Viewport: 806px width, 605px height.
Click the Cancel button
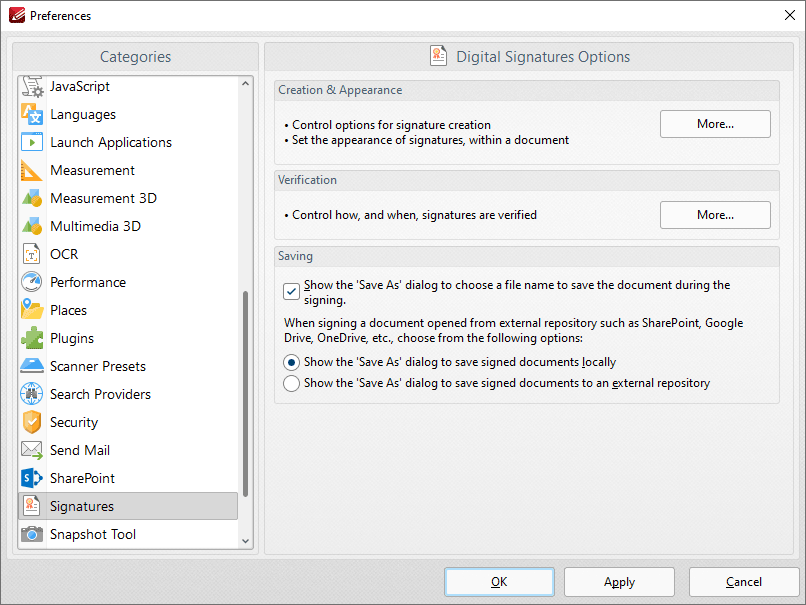pos(744,582)
